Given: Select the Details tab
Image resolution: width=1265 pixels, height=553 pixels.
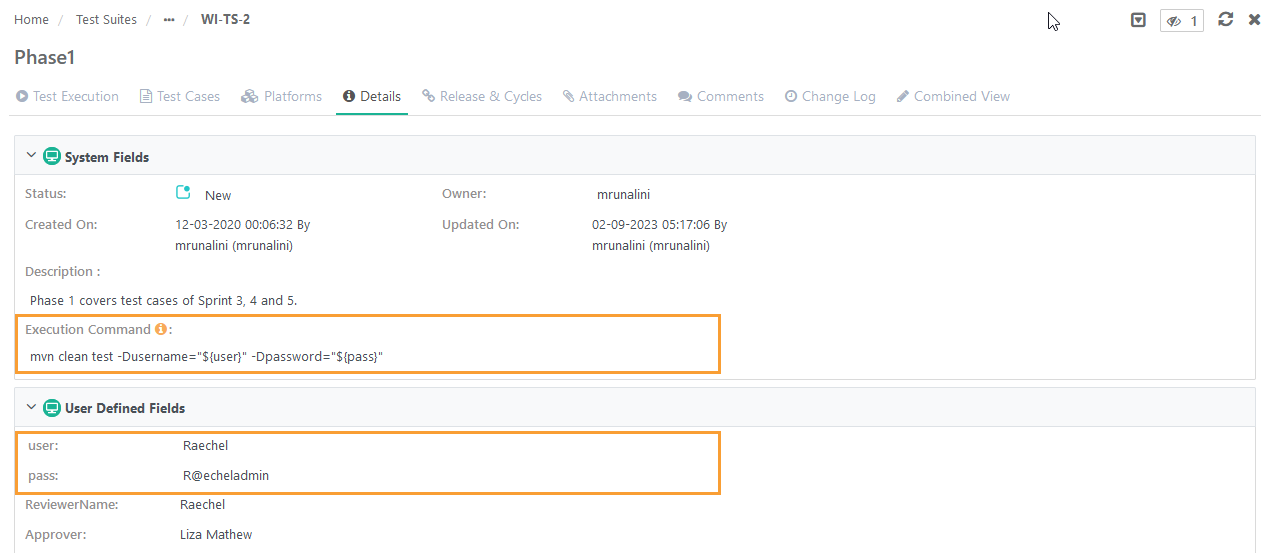Looking at the screenshot, I should (372, 97).
